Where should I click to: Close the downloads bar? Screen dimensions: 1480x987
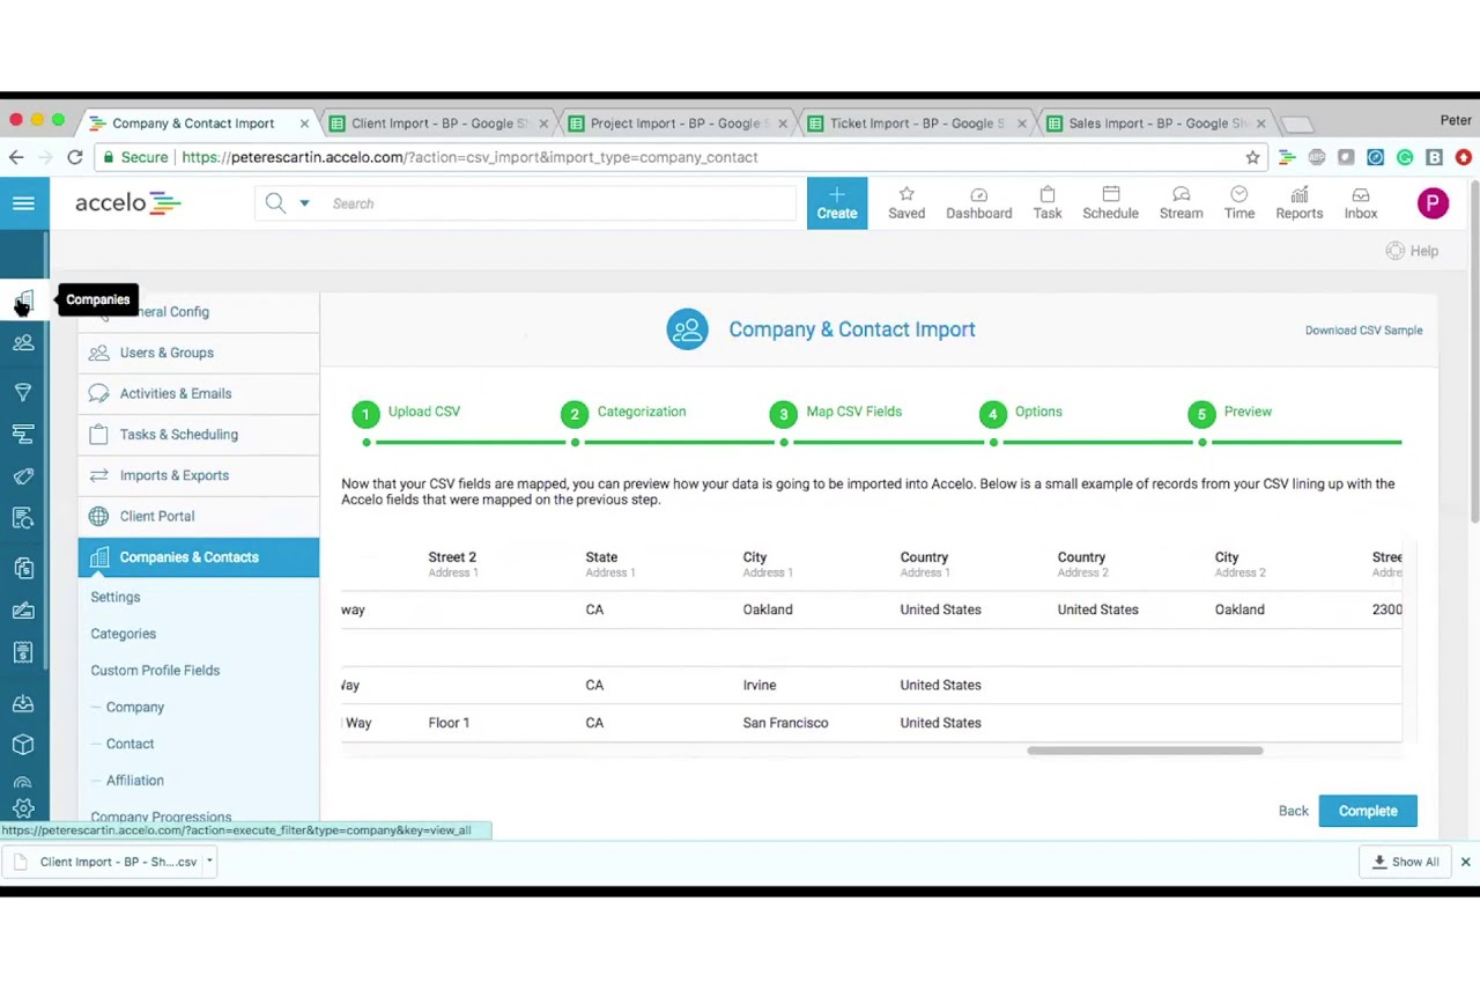1465,861
